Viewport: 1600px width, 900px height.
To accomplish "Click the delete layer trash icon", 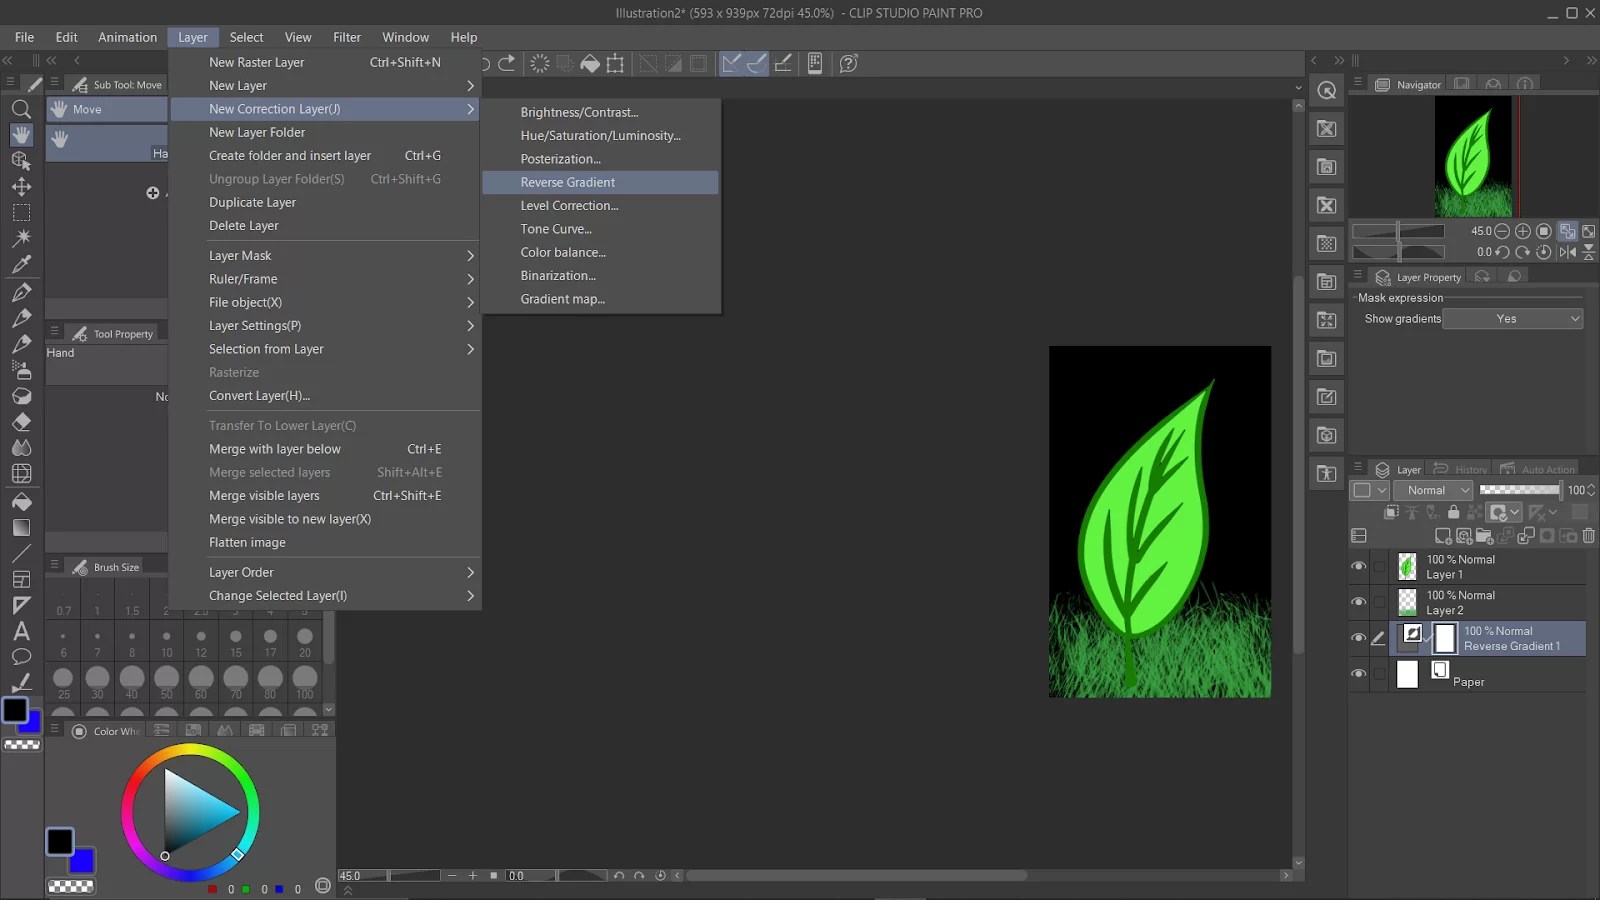I will point(1588,536).
